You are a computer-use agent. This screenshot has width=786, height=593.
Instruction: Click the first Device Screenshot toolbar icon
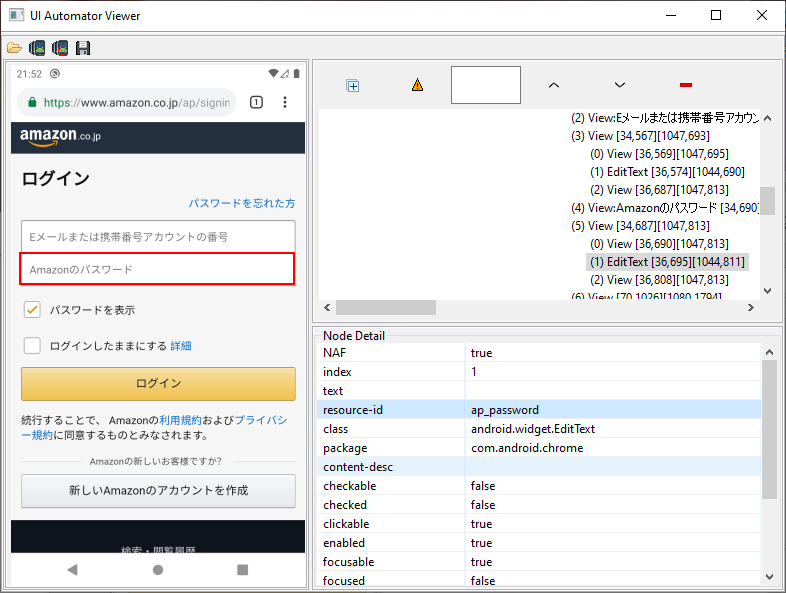pos(37,48)
